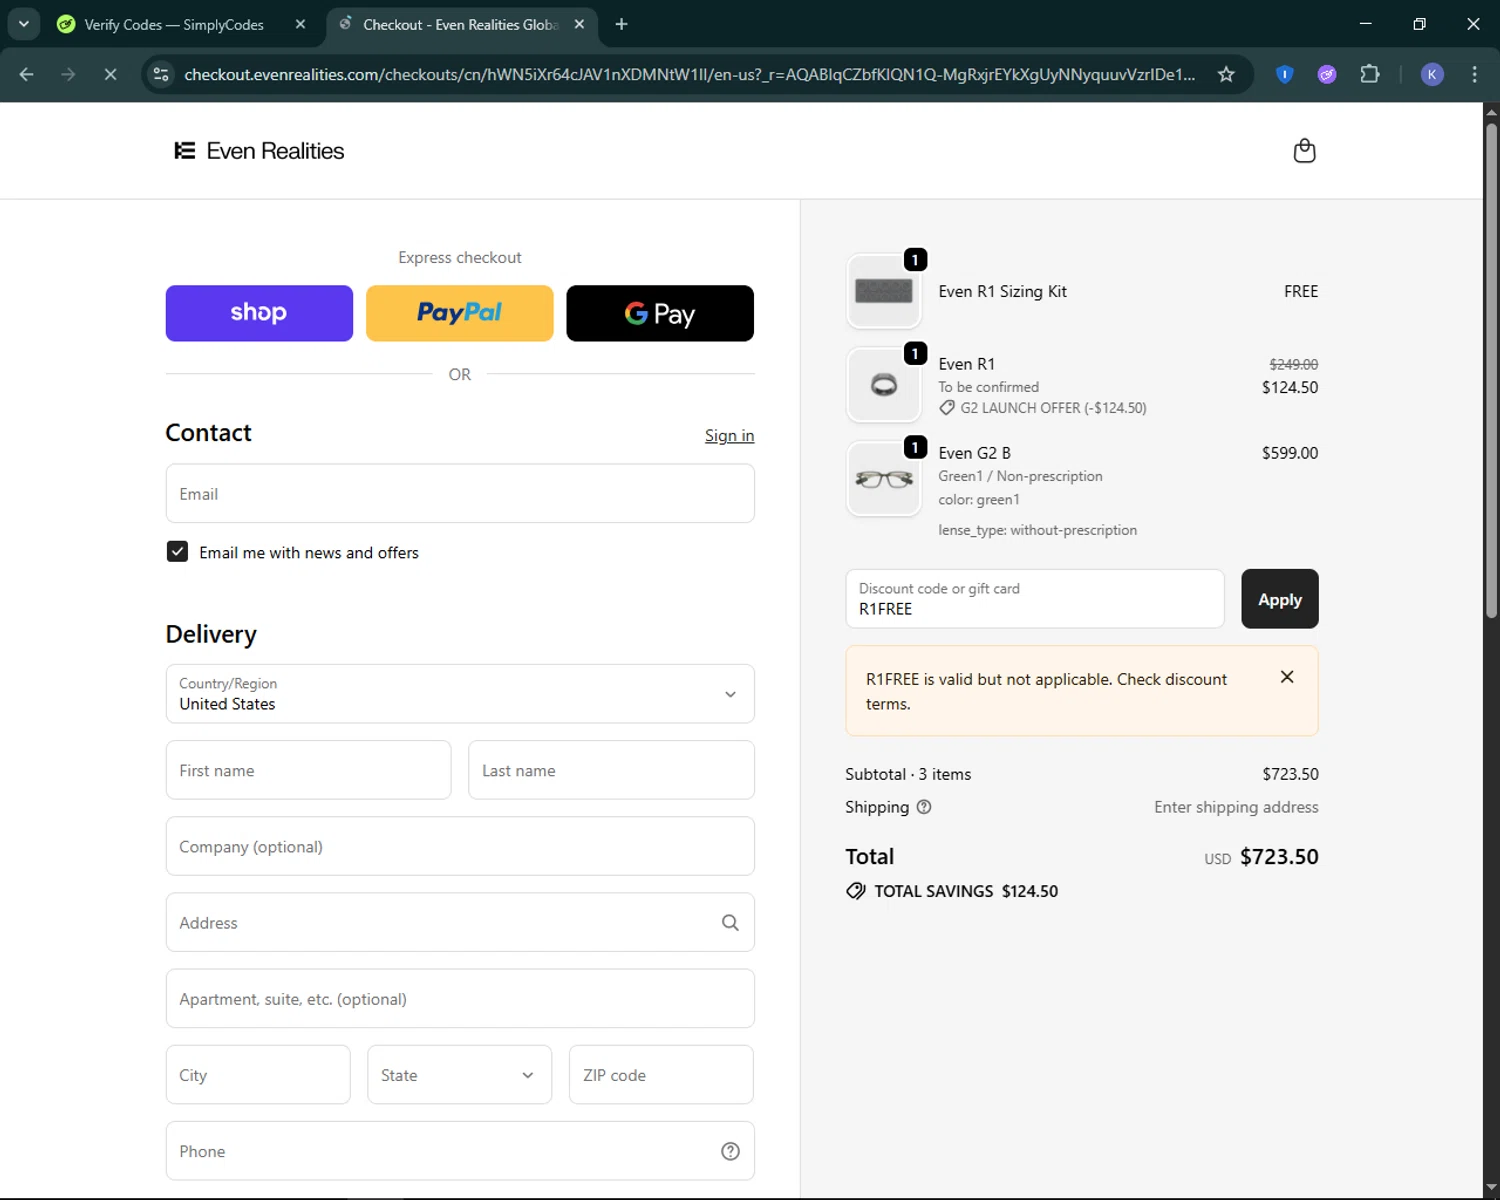The image size is (1500, 1200).
Task: Open the Chrome profile avatar K
Action: (1432, 74)
